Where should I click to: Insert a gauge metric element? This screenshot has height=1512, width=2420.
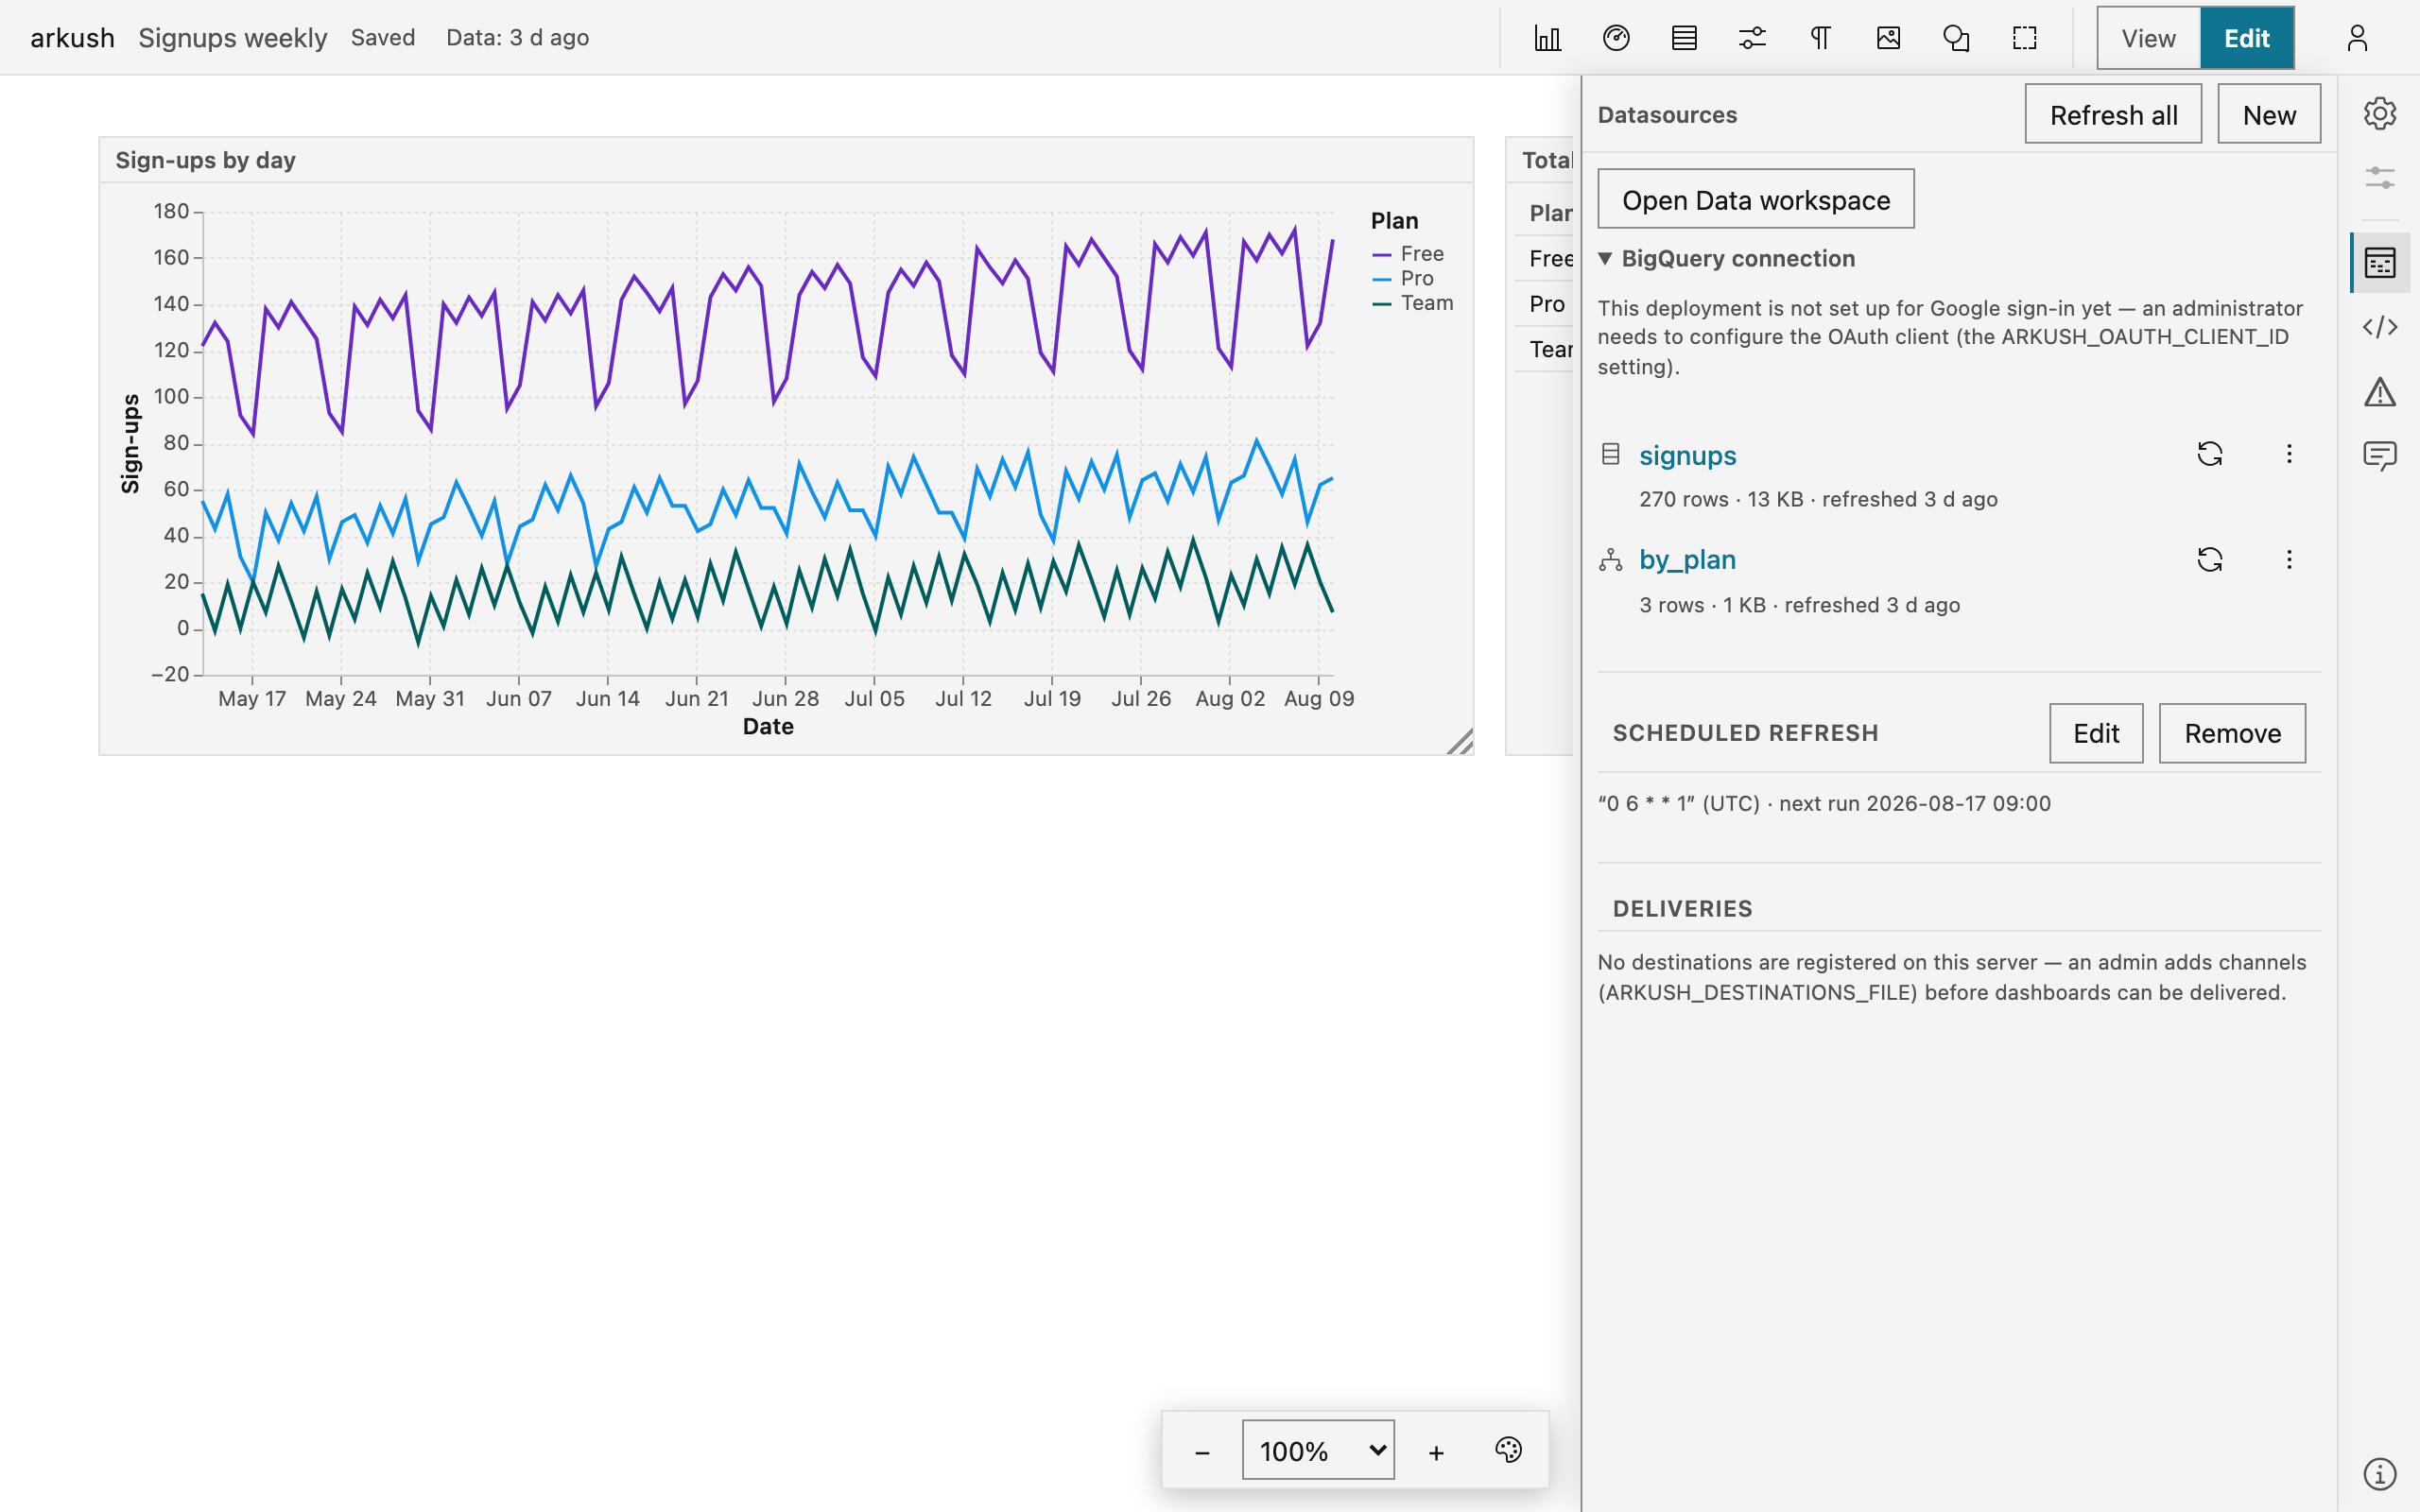click(x=1616, y=38)
